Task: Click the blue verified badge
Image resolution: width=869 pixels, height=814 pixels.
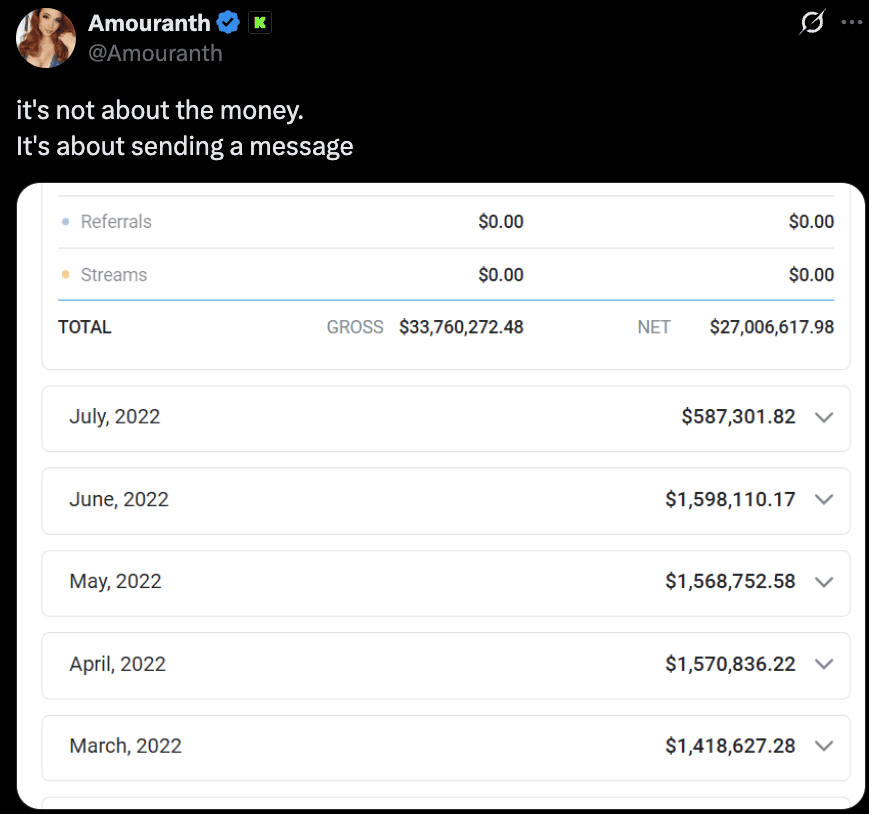Action: [228, 23]
